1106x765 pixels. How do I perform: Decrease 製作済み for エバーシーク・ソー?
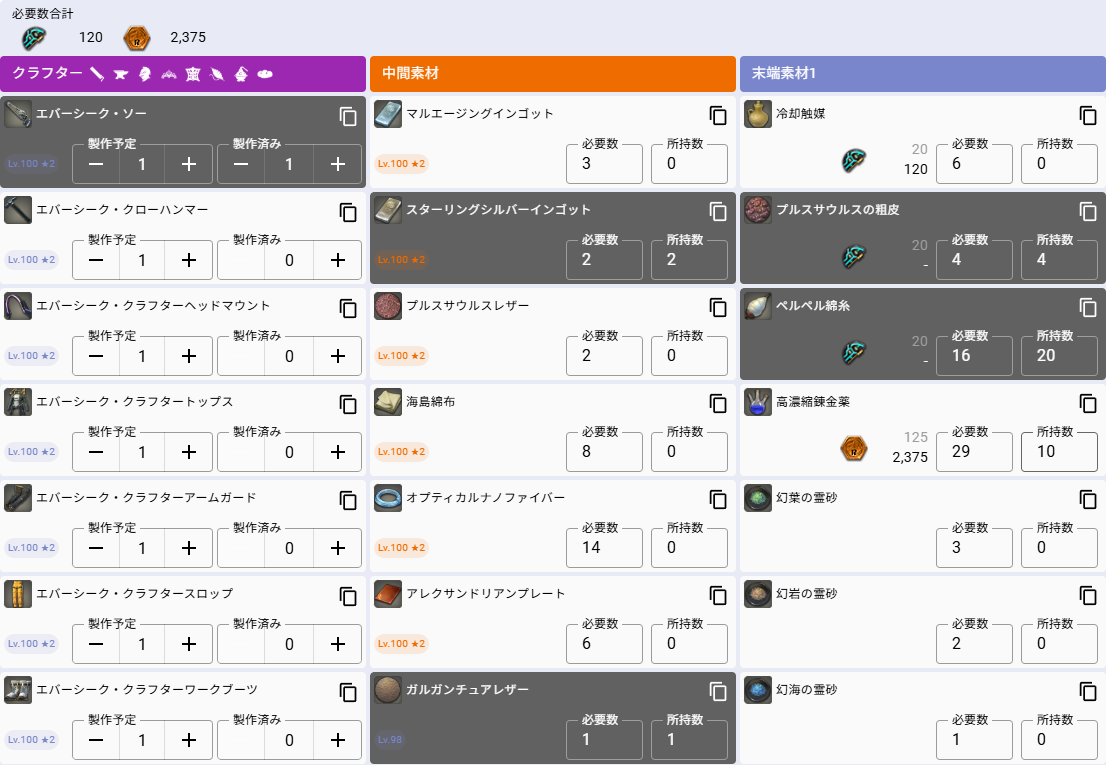click(243, 163)
